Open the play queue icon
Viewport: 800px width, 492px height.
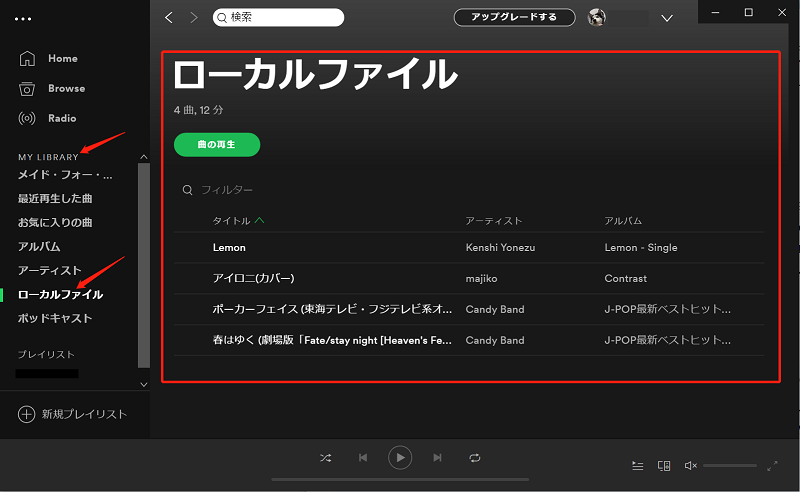638,465
